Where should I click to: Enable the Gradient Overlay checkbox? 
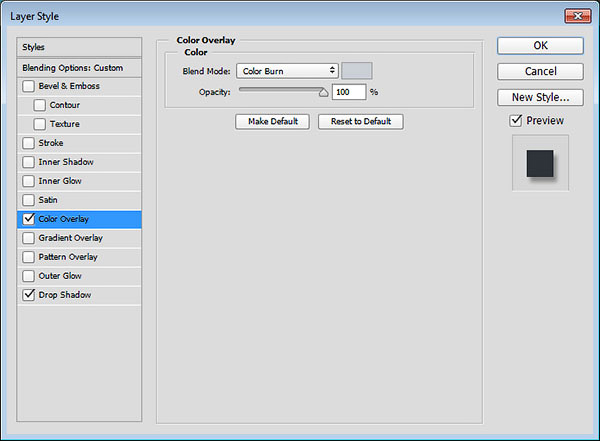coord(28,238)
